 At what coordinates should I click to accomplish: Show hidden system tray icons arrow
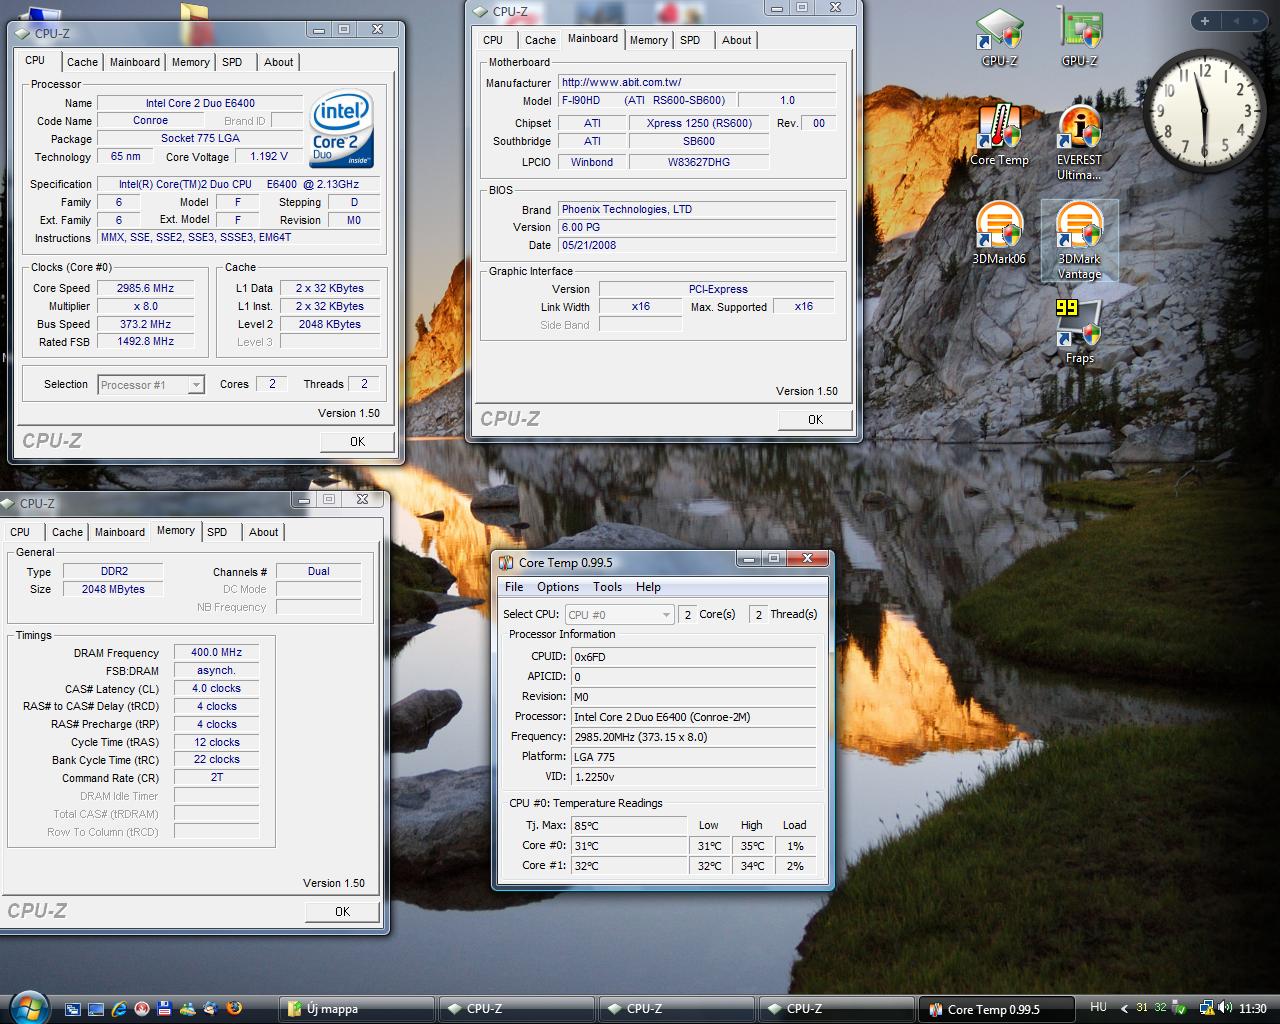1124,1009
